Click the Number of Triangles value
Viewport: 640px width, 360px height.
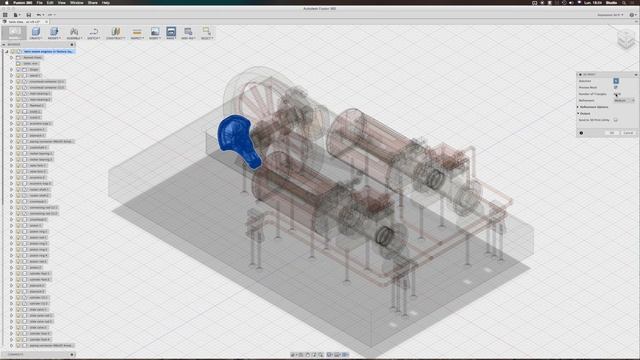coord(617,94)
